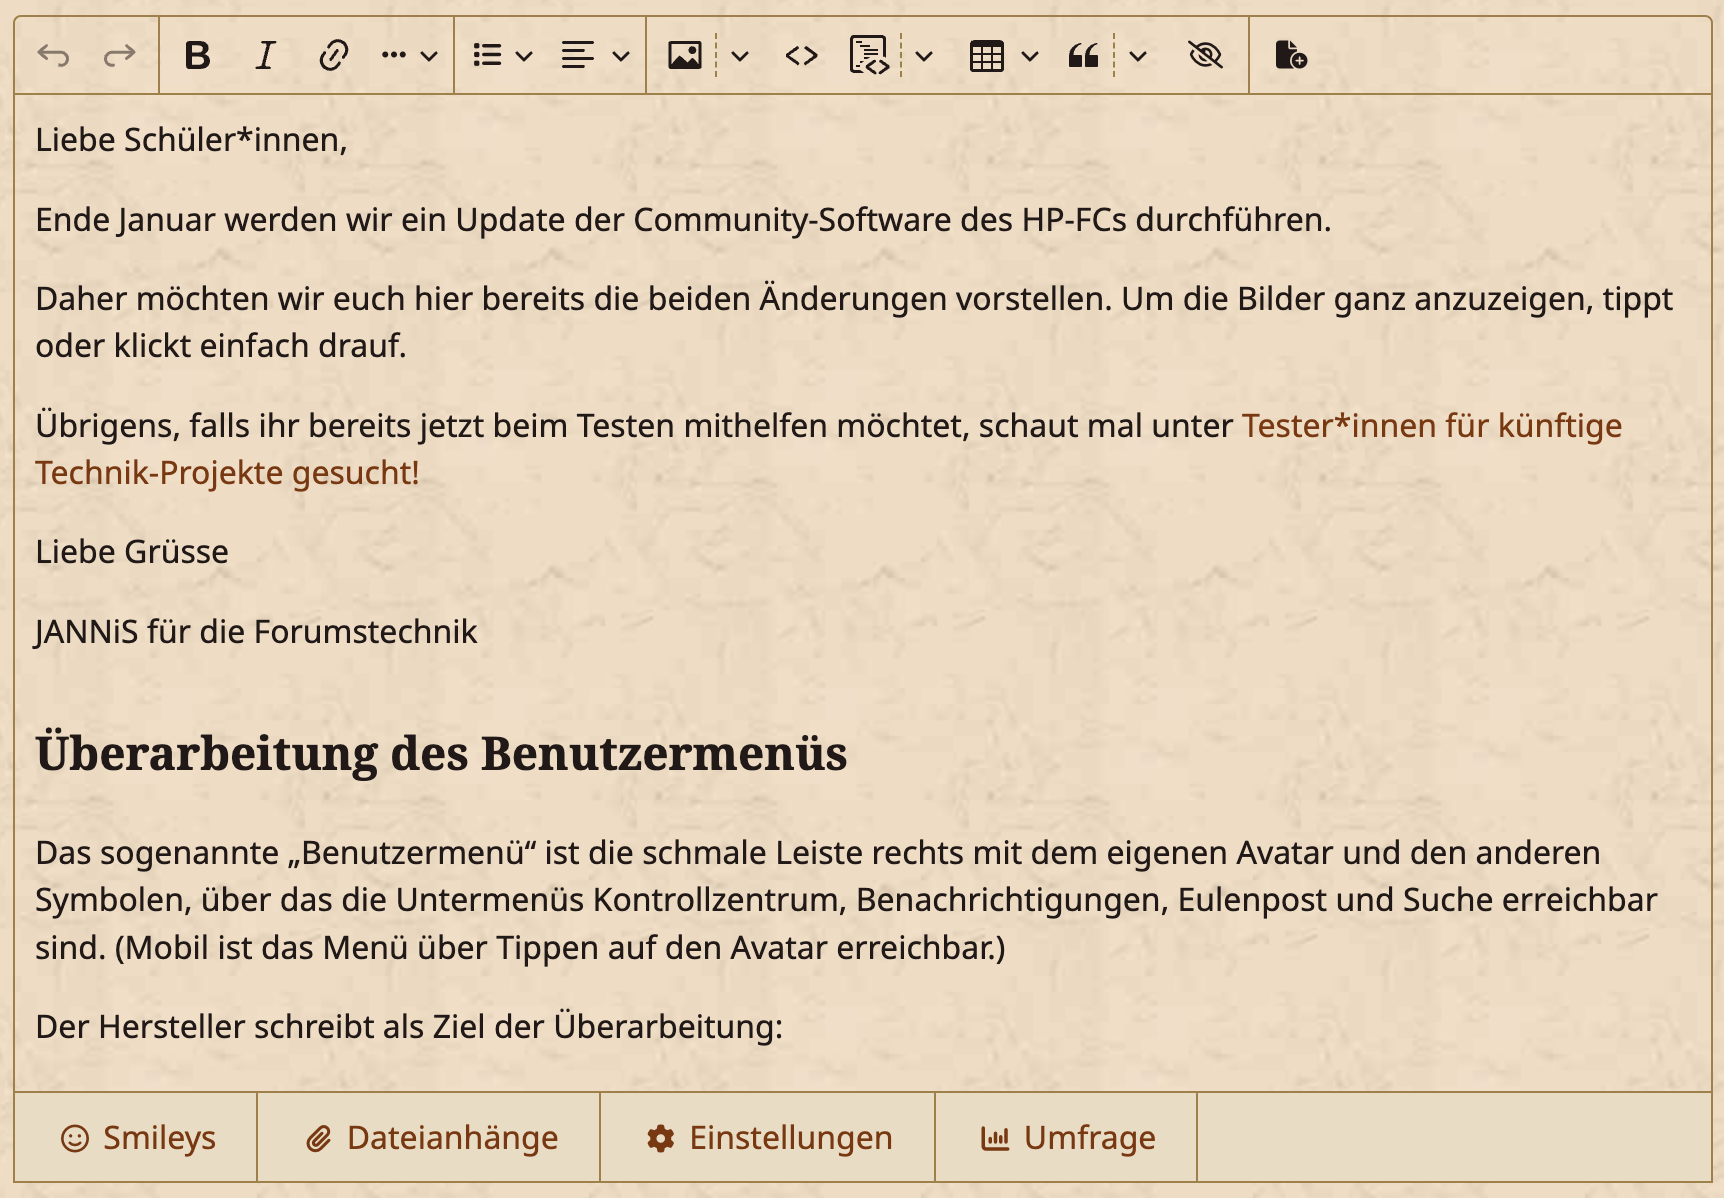Image resolution: width=1724 pixels, height=1198 pixels.
Task: Click the paragraph starting Das sogenannte Benutzermenü
Action: tap(846, 900)
